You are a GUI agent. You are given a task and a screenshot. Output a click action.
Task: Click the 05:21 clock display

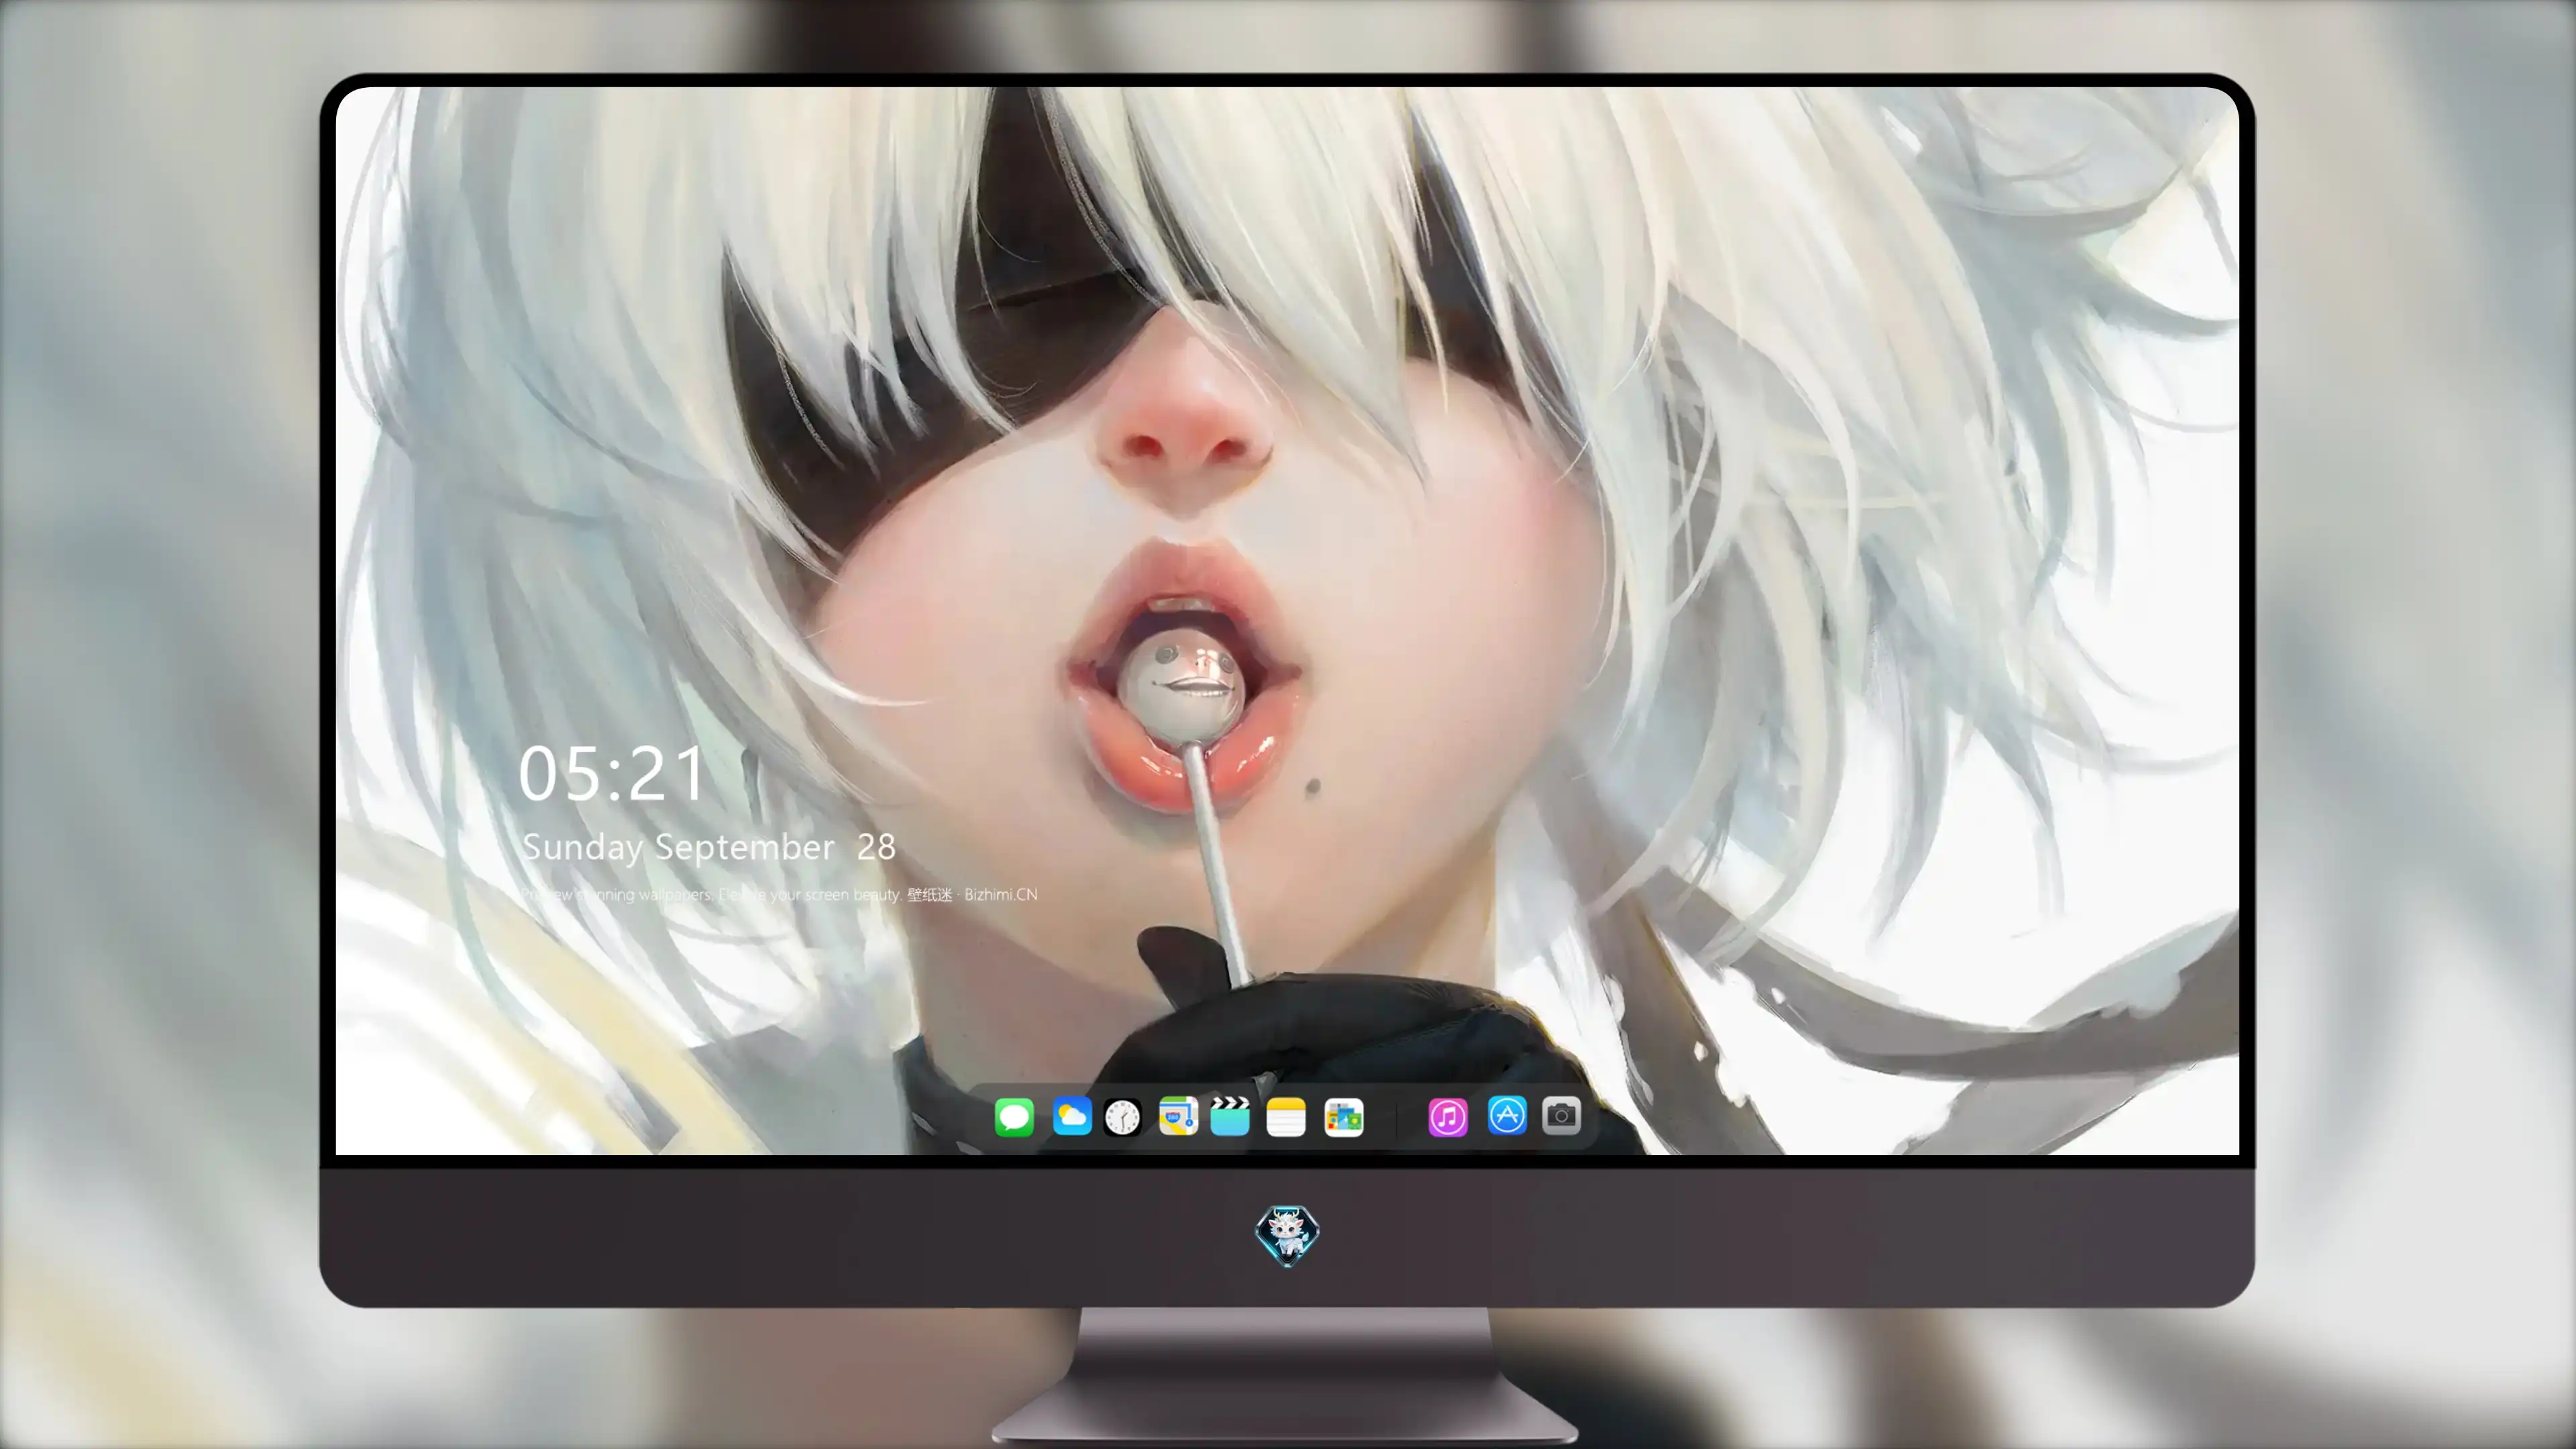(612, 774)
